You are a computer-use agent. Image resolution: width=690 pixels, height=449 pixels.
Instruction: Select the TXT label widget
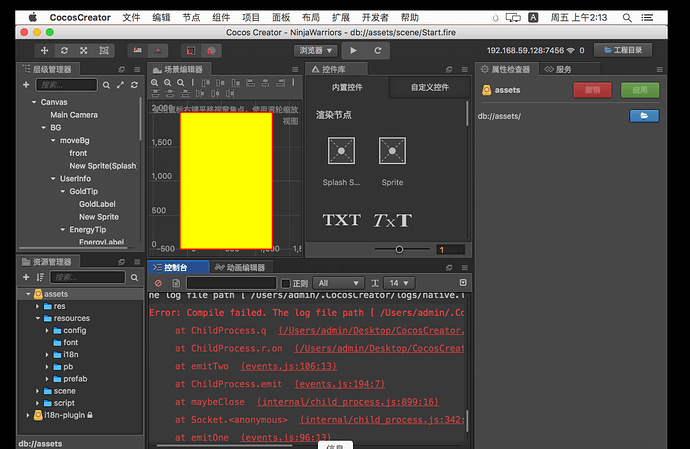coord(342,220)
